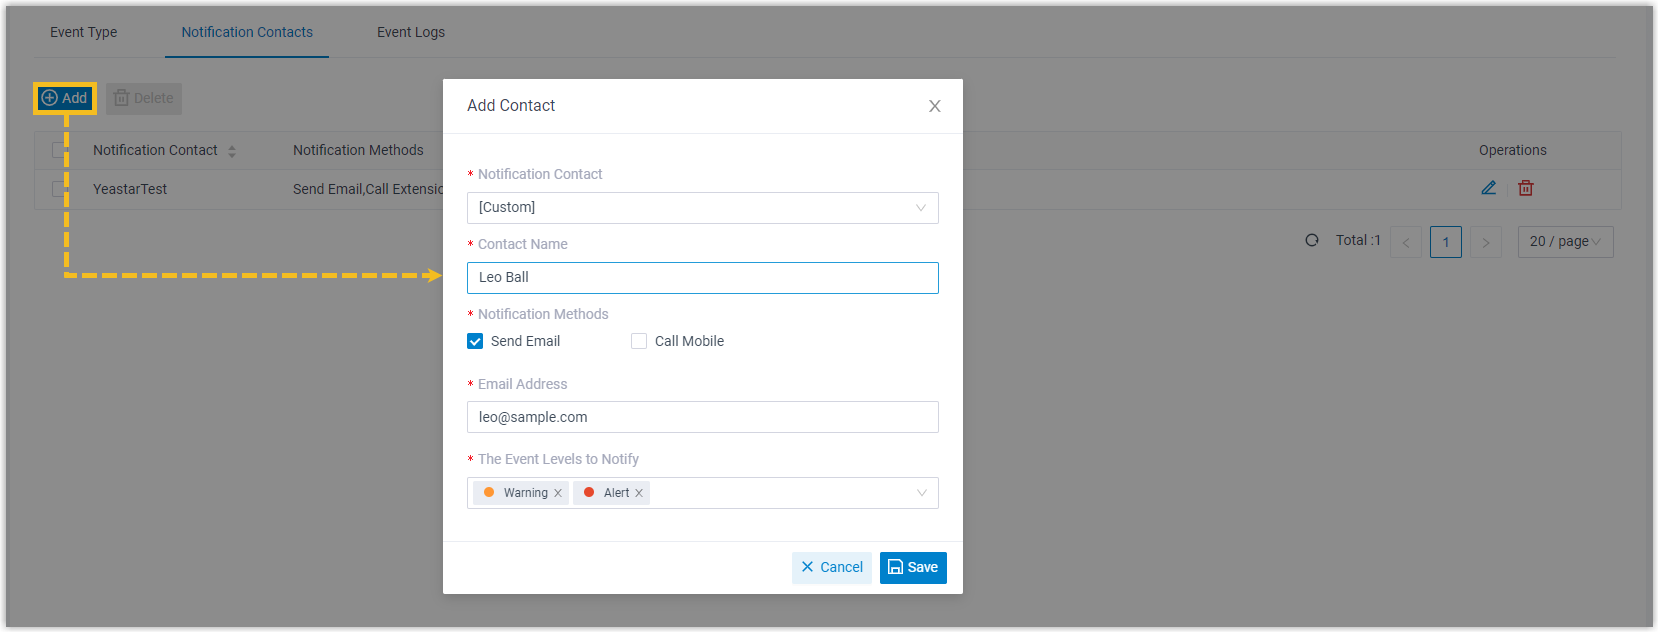
Task: Click the Email Address input field
Action: pyautogui.click(x=702, y=417)
